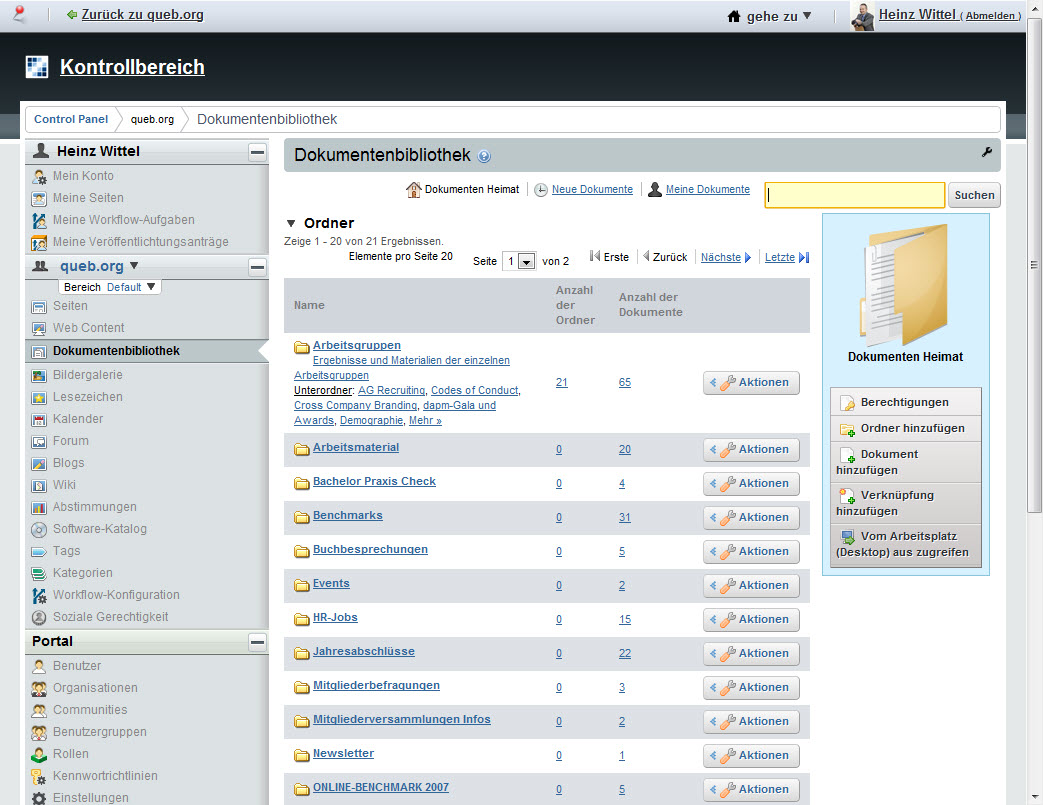Select Berechtigungen in the side menu

pyautogui.click(x=904, y=402)
